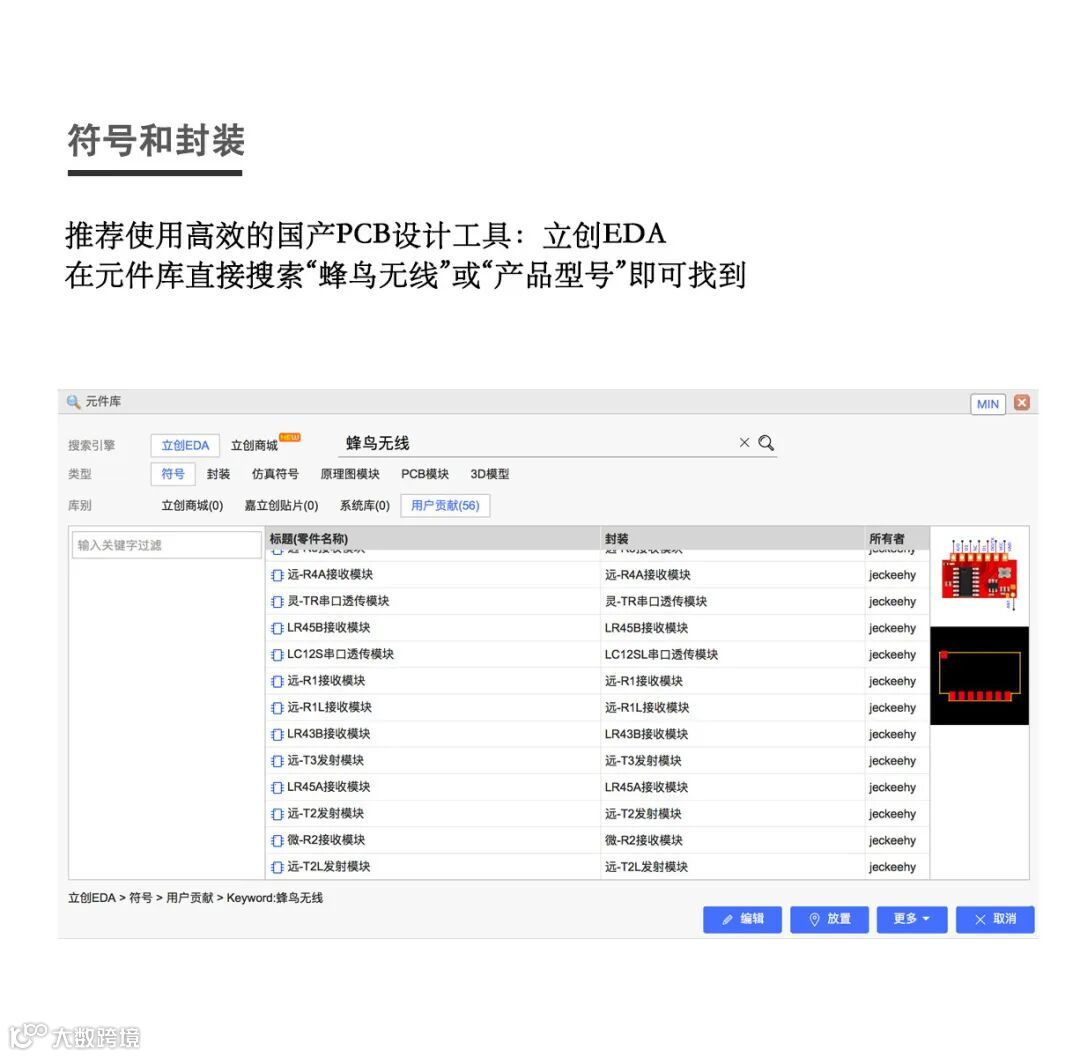Click symbol icon of 远-T2发射模块 row
The width and height of the screenshot is (1080, 1057).
coord(277,814)
